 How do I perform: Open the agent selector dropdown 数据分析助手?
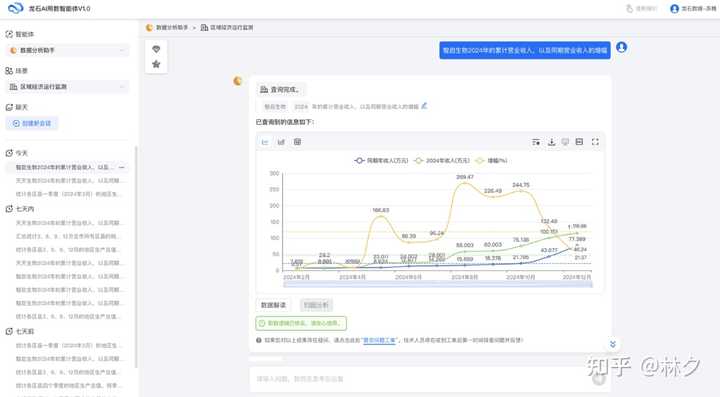click(68, 50)
